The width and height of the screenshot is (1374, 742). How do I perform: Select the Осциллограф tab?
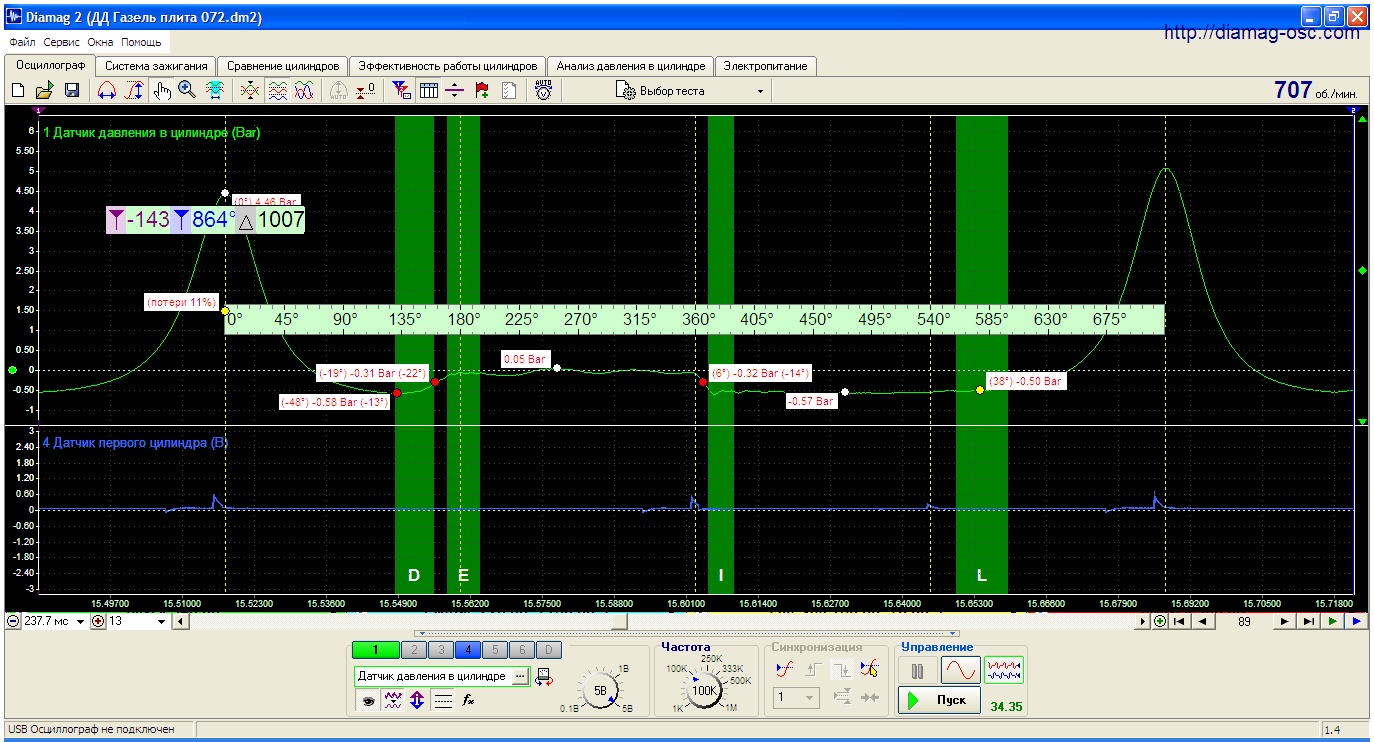click(x=49, y=65)
